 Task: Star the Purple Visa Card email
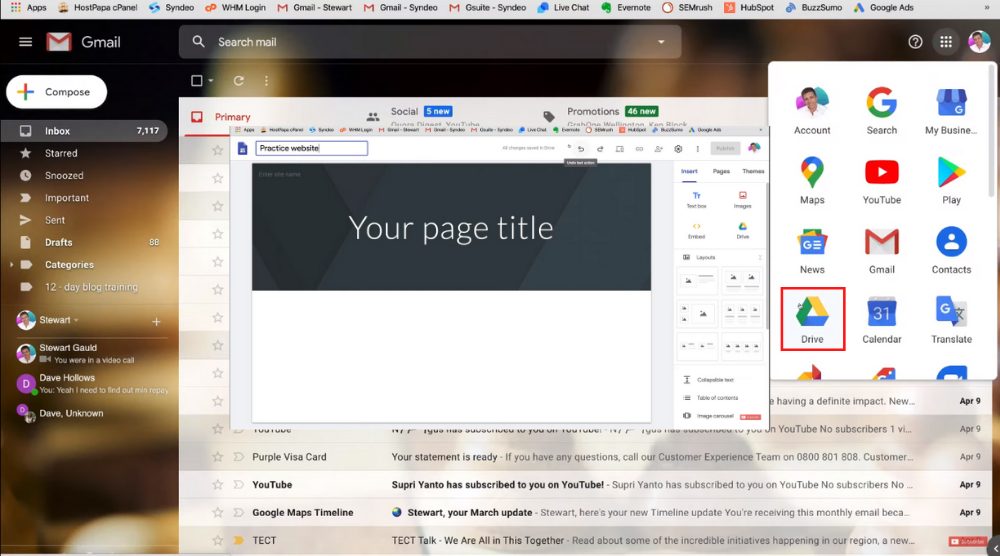click(x=217, y=457)
